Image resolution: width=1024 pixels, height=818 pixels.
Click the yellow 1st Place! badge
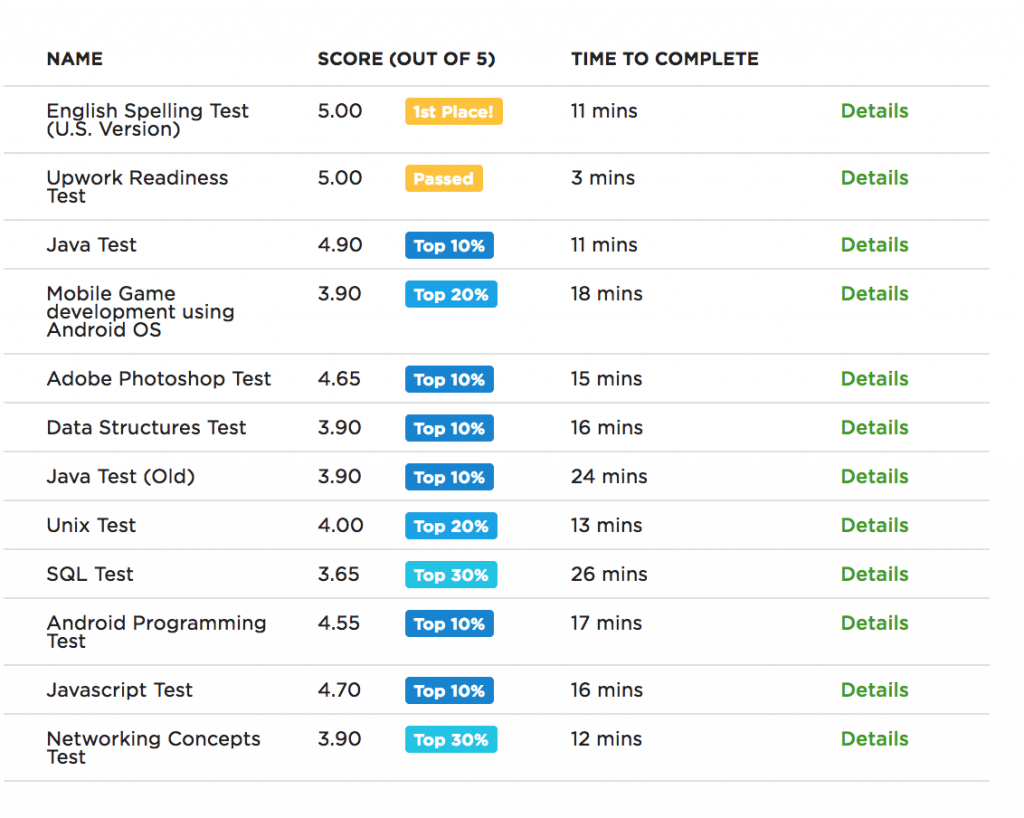click(x=453, y=112)
